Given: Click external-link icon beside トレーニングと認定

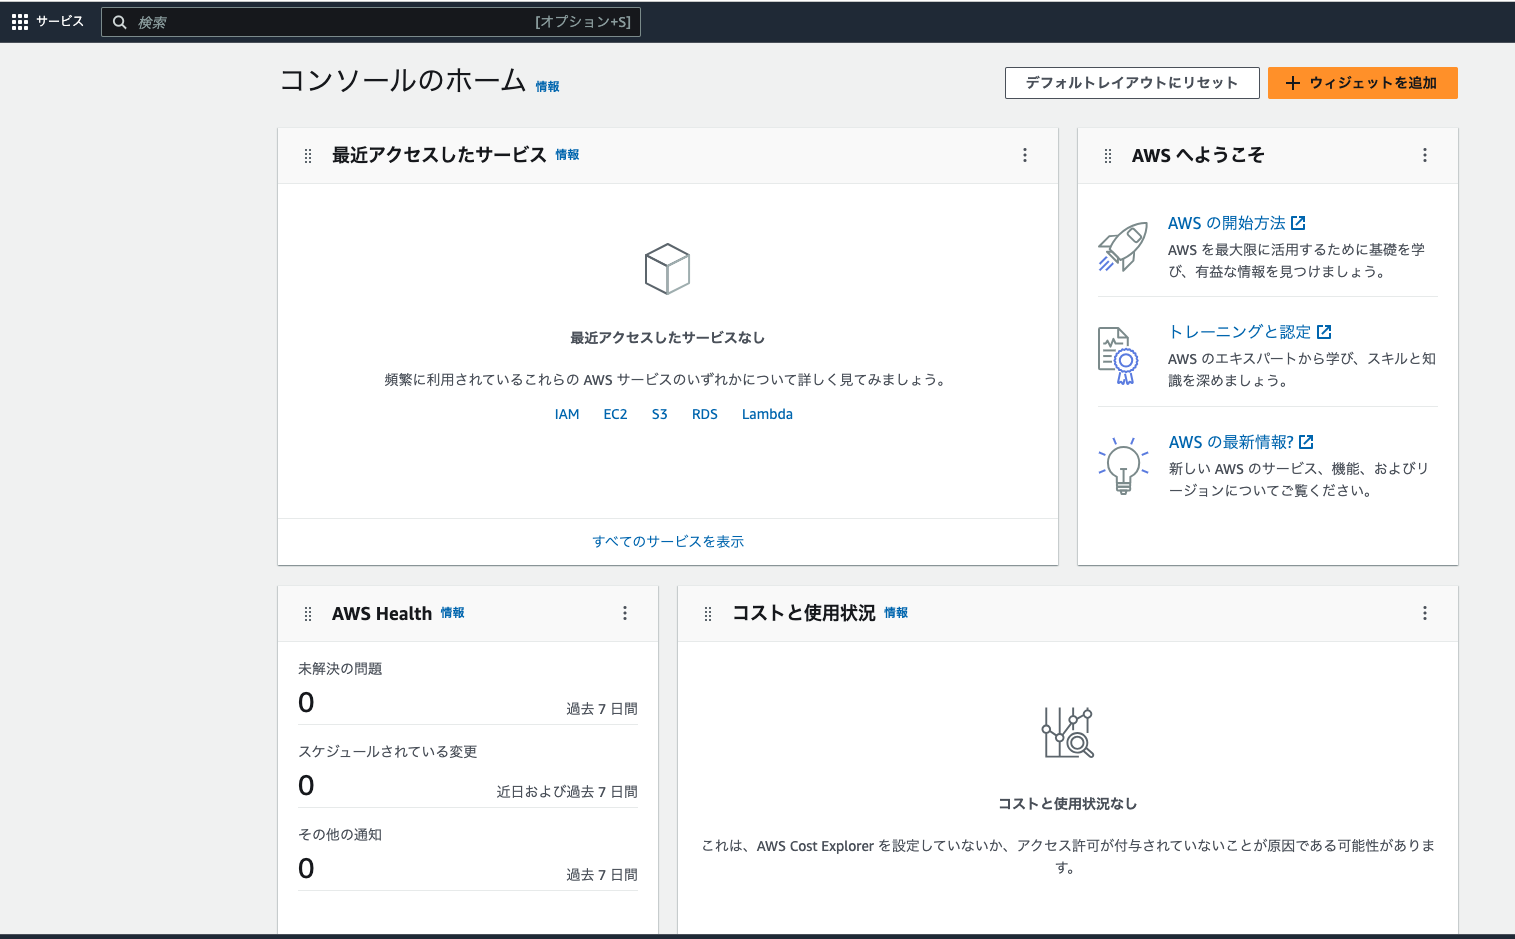Looking at the screenshot, I should 1324,332.
